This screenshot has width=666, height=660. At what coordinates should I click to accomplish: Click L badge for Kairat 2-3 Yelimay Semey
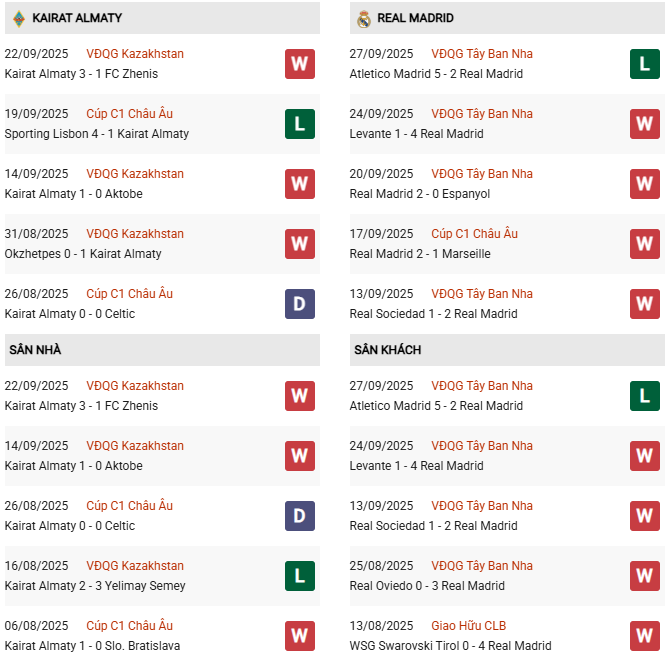click(x=299, y=576)
